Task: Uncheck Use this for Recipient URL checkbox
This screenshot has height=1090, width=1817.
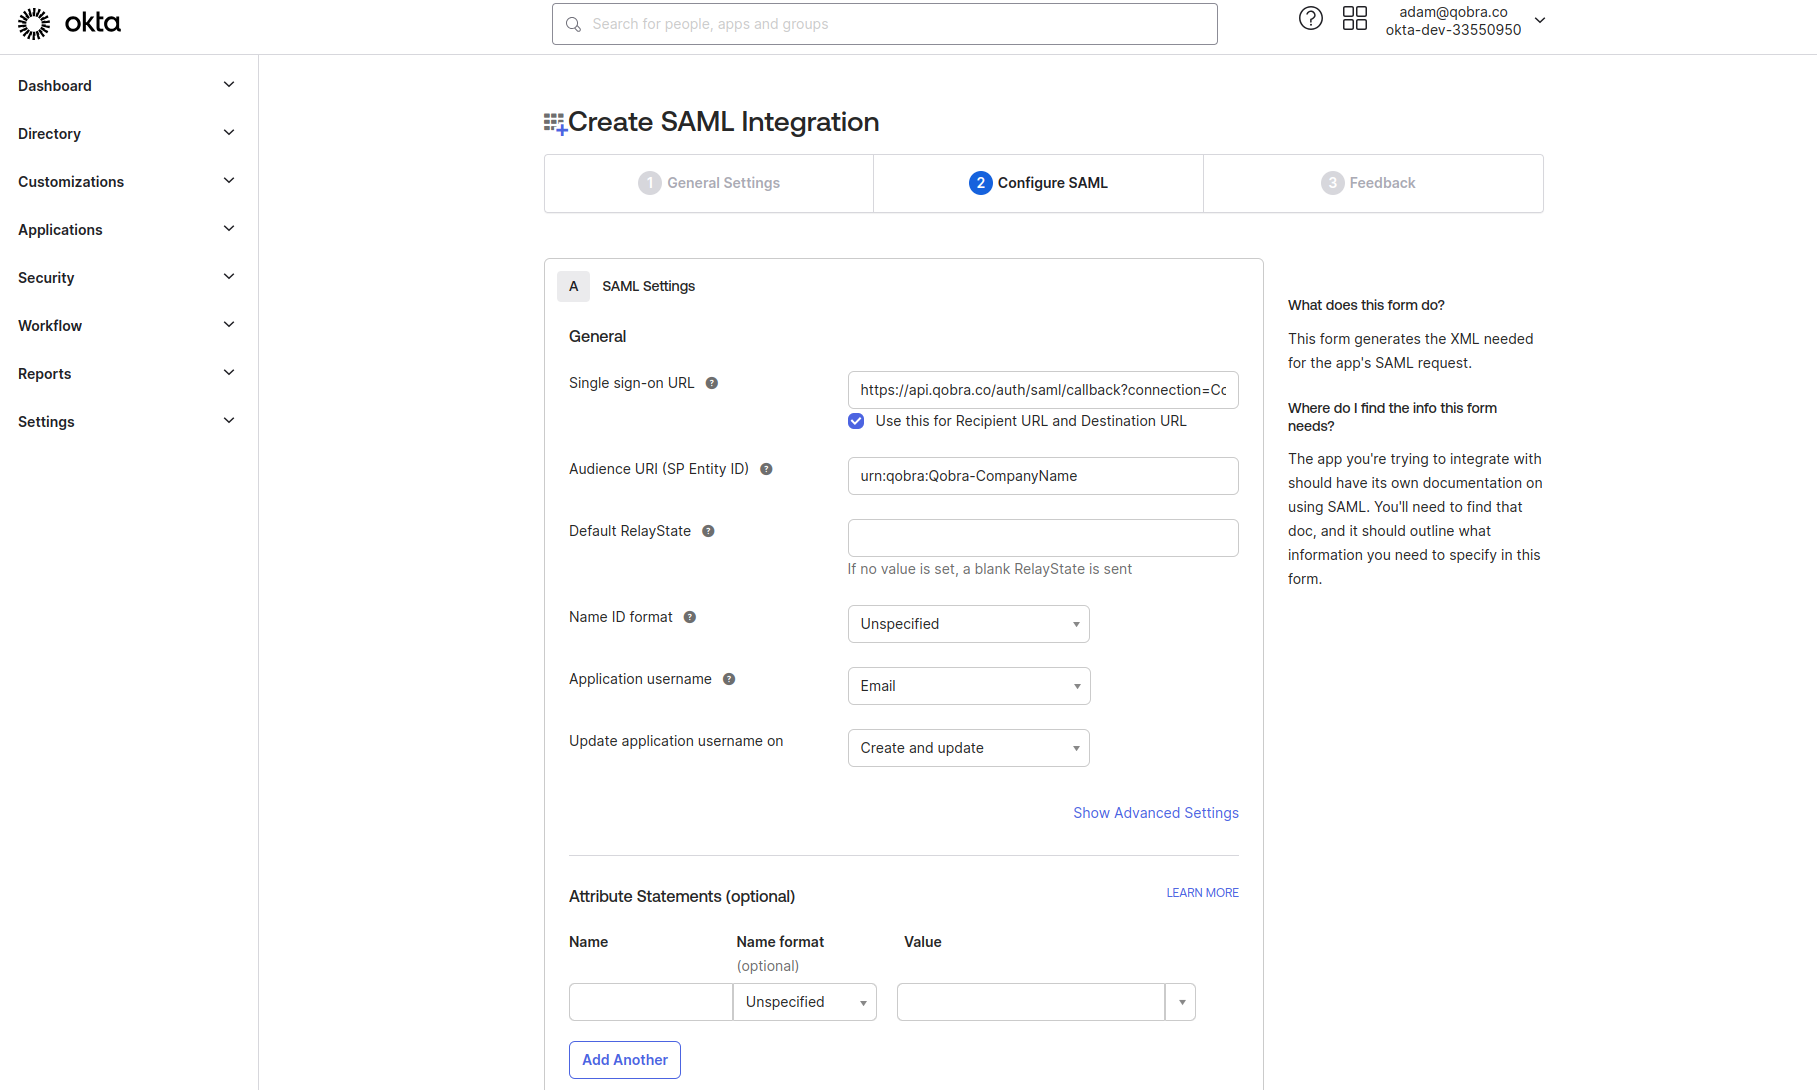Action: click(x=856, y=421)
